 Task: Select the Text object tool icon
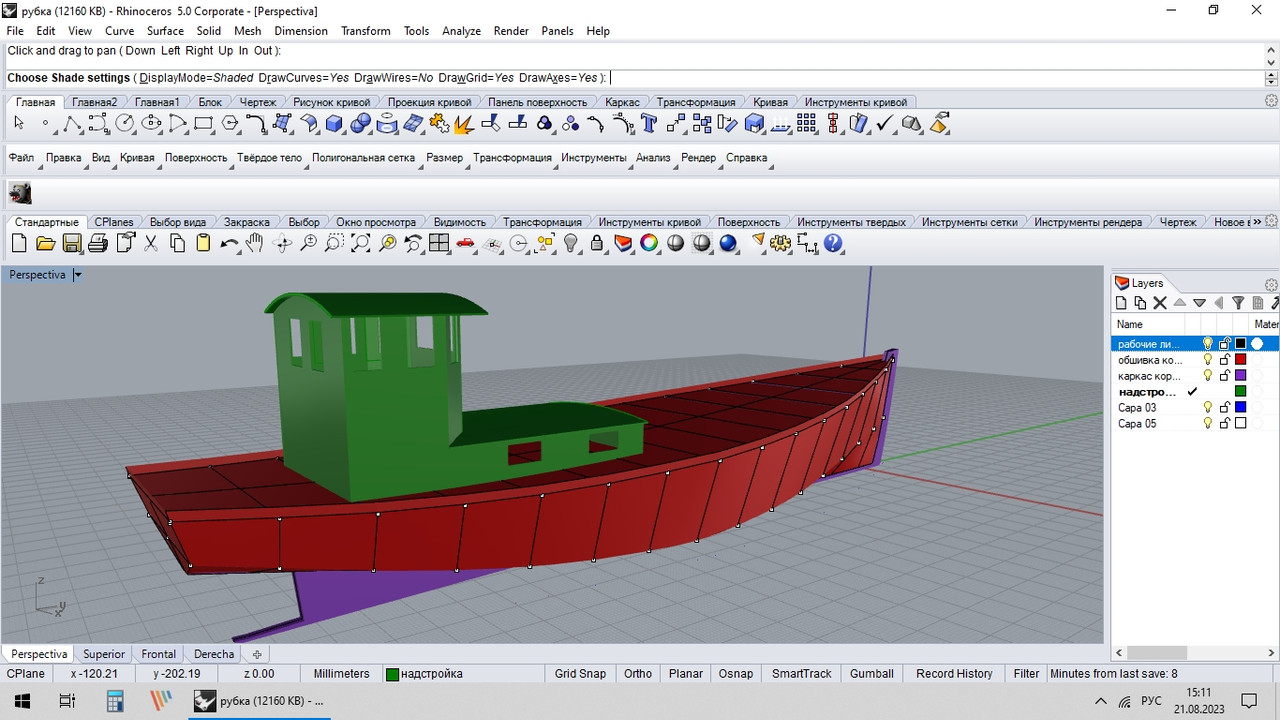coord(648,124)
